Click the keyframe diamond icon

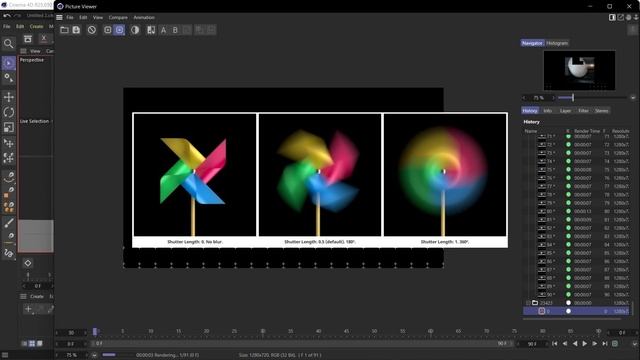click(x=28, y=263)
